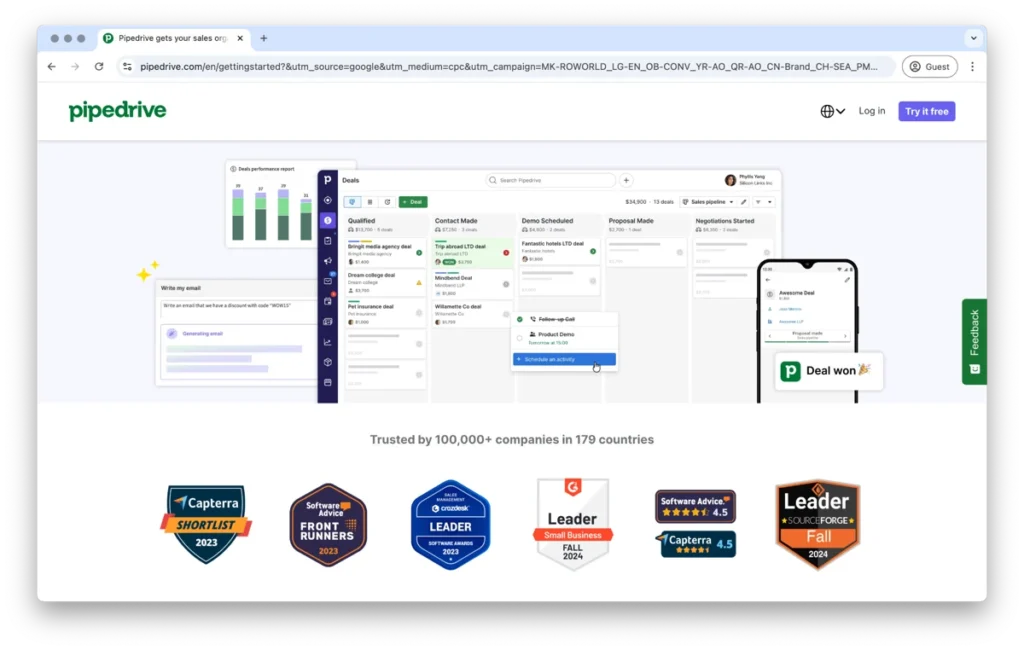
Task: Select the pipeline view icon left of + Deal
Action: 353,202
